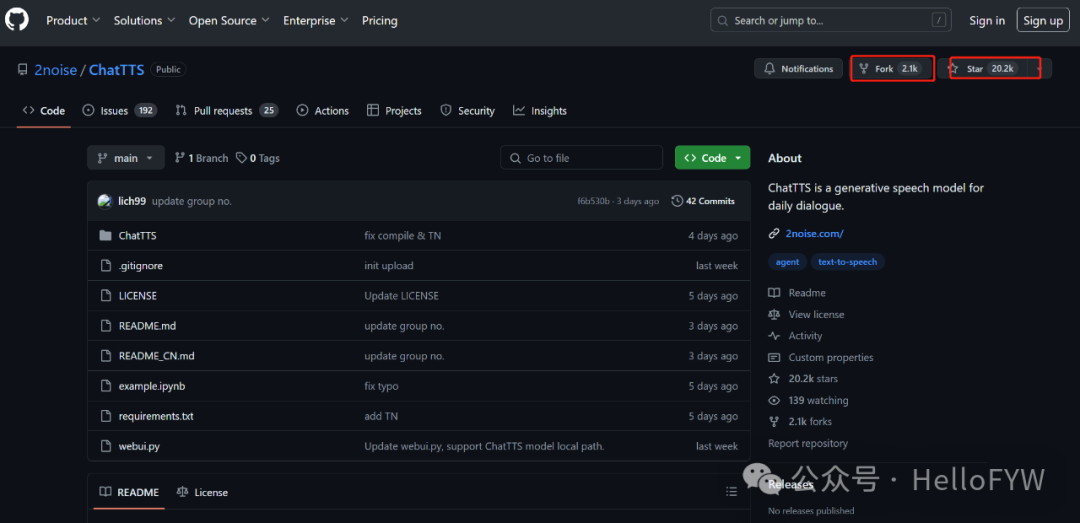Open the README_CN.md file

(156, 356)
